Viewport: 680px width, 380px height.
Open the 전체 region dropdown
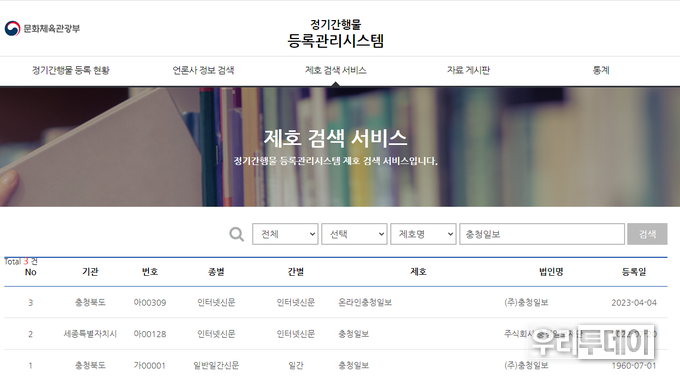coord(285,234)
